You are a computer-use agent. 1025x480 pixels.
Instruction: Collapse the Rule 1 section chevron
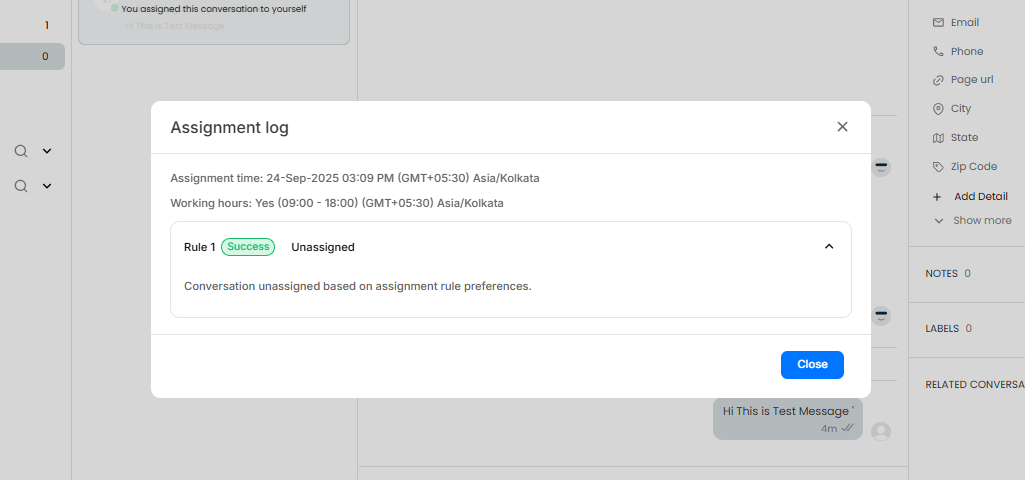pyautogui.click(x=829, y=247)
